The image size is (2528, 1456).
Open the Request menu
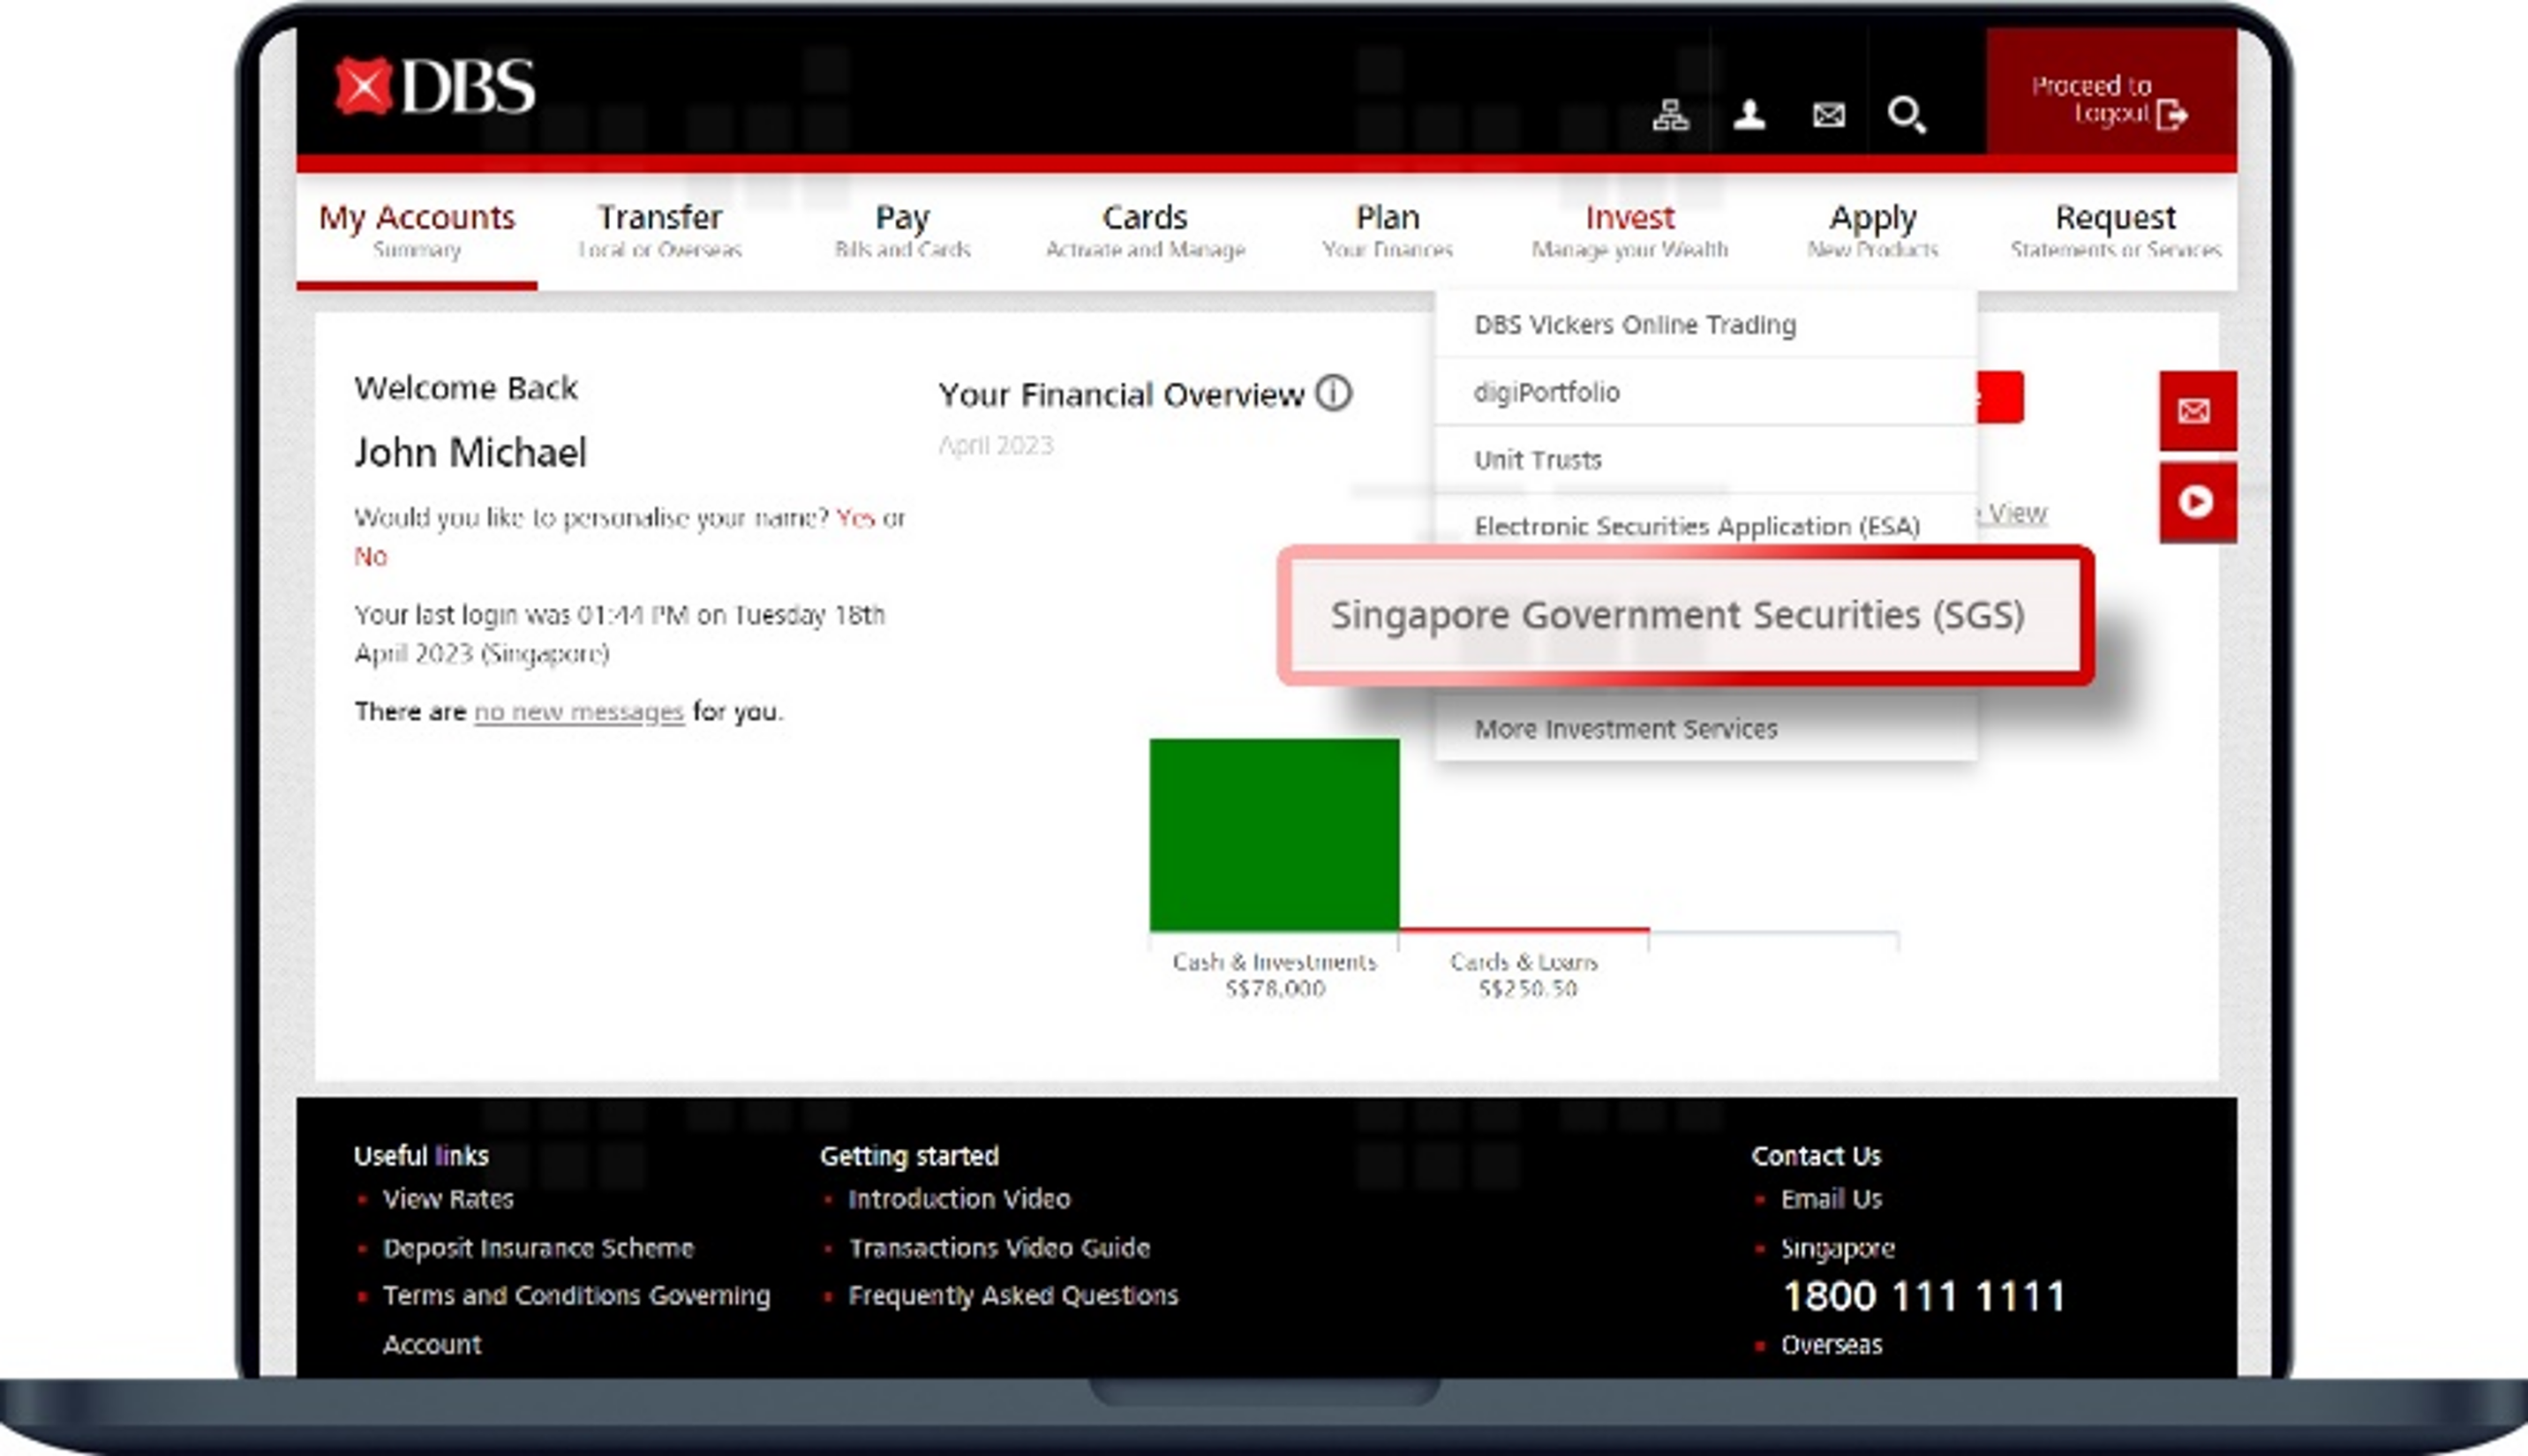(2115, 231)
